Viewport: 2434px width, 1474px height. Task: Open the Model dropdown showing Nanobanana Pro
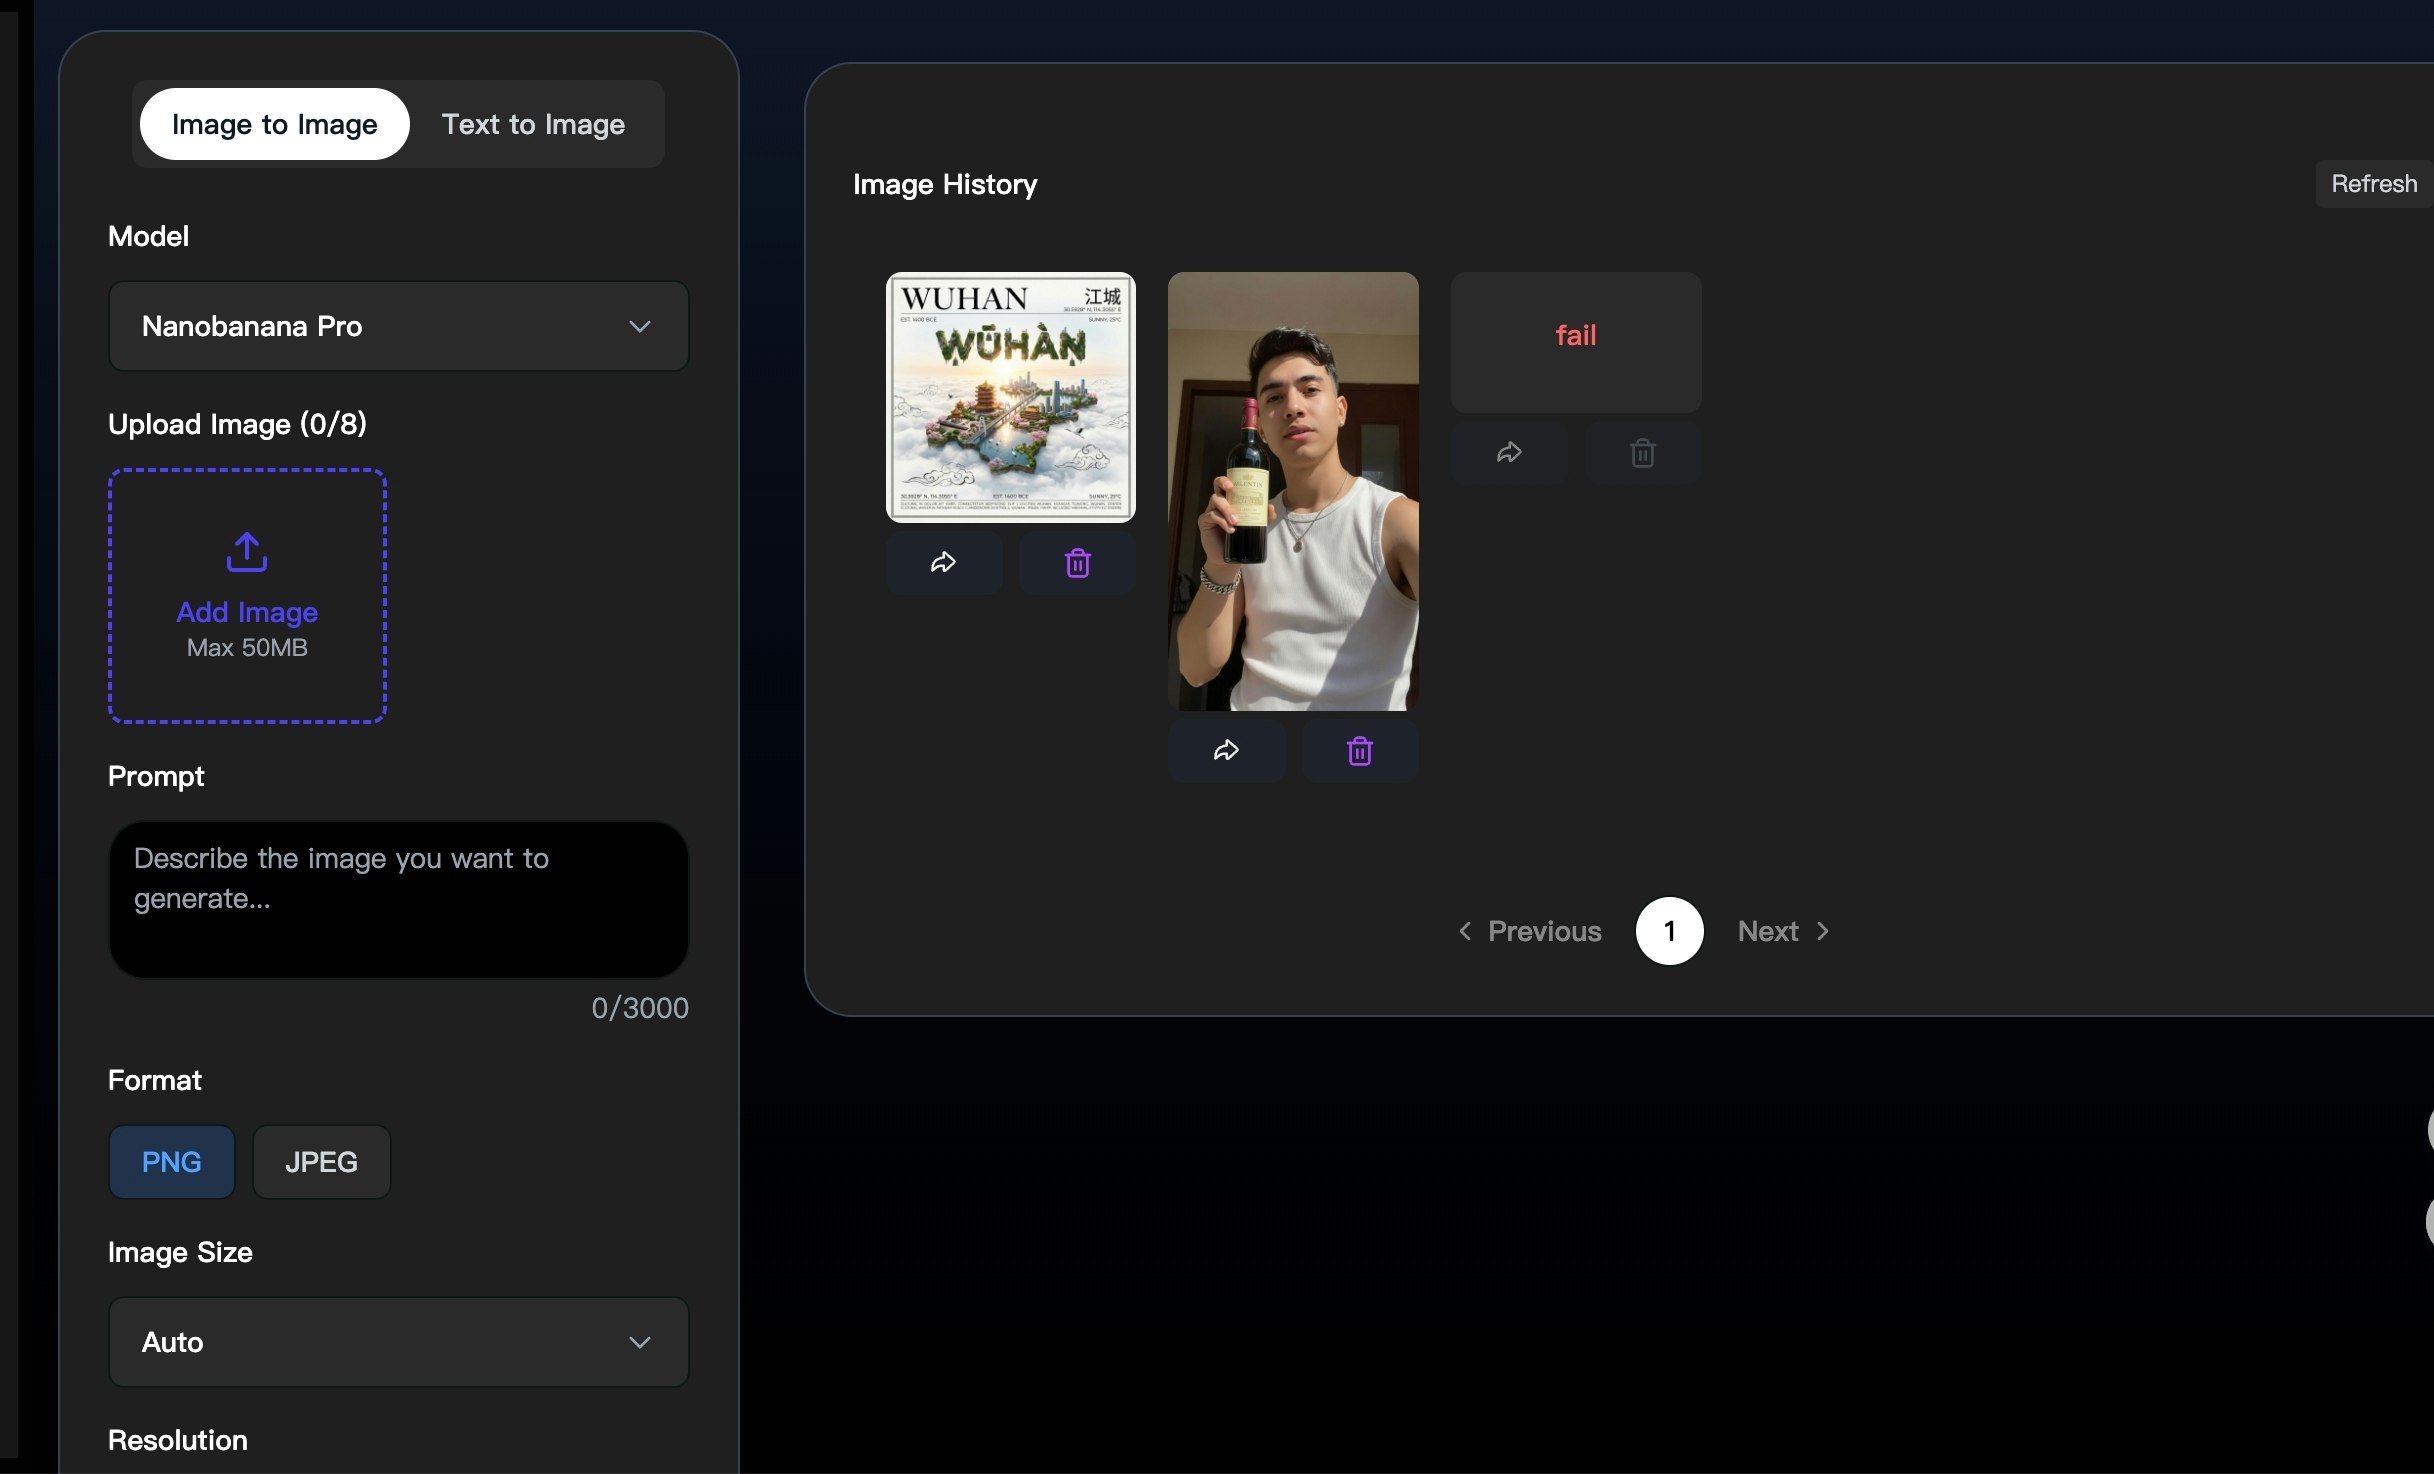pyautogui.click(x=398, y=326)
